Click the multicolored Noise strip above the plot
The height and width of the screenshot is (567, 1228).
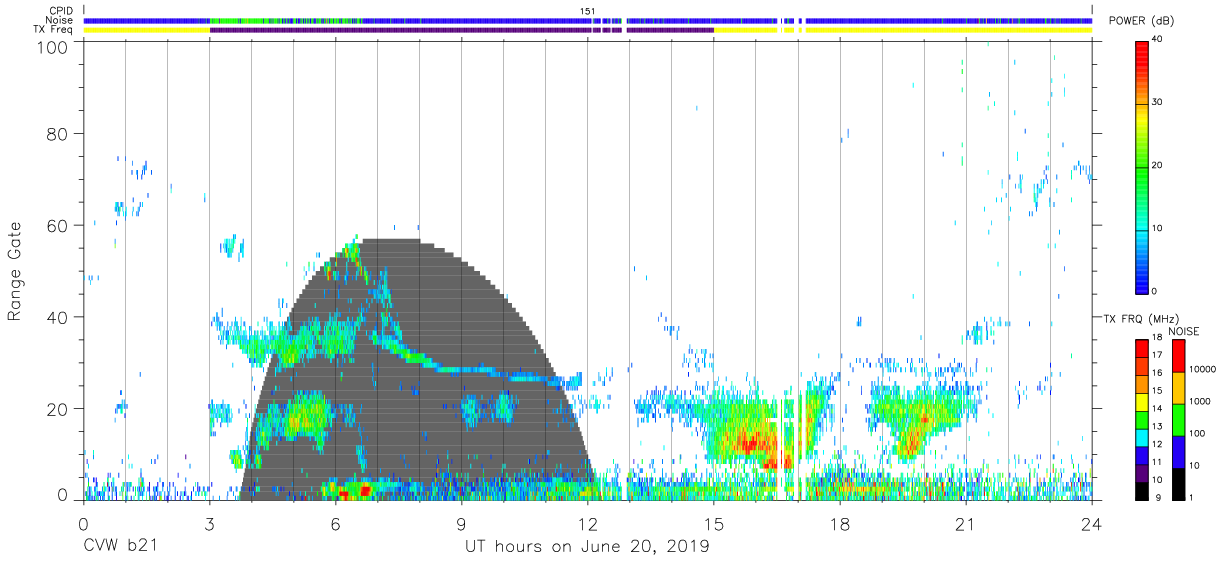588,20
